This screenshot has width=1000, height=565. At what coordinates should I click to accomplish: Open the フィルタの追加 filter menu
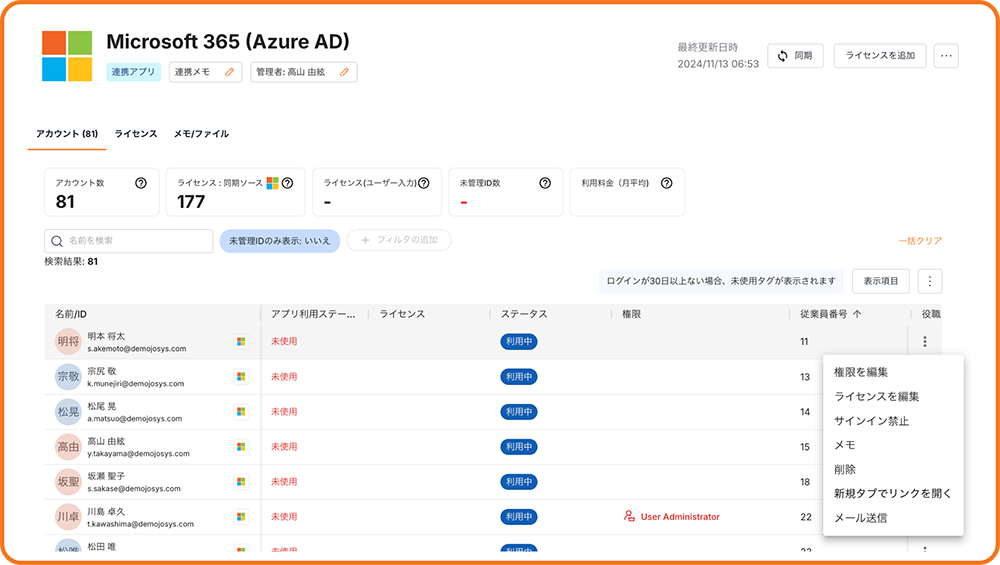[x=398, y=241]
